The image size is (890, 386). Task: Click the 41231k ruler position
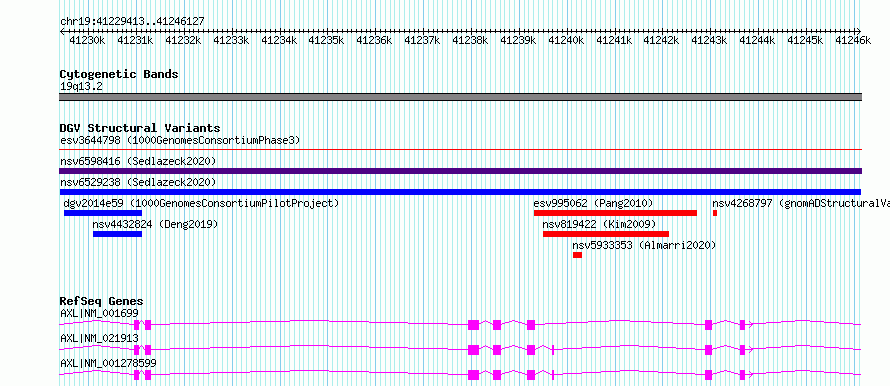pos(135,40)
